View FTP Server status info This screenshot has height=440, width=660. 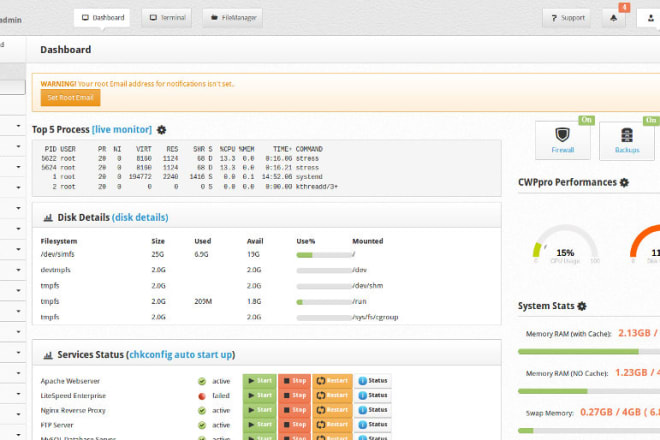pos(373,425)
